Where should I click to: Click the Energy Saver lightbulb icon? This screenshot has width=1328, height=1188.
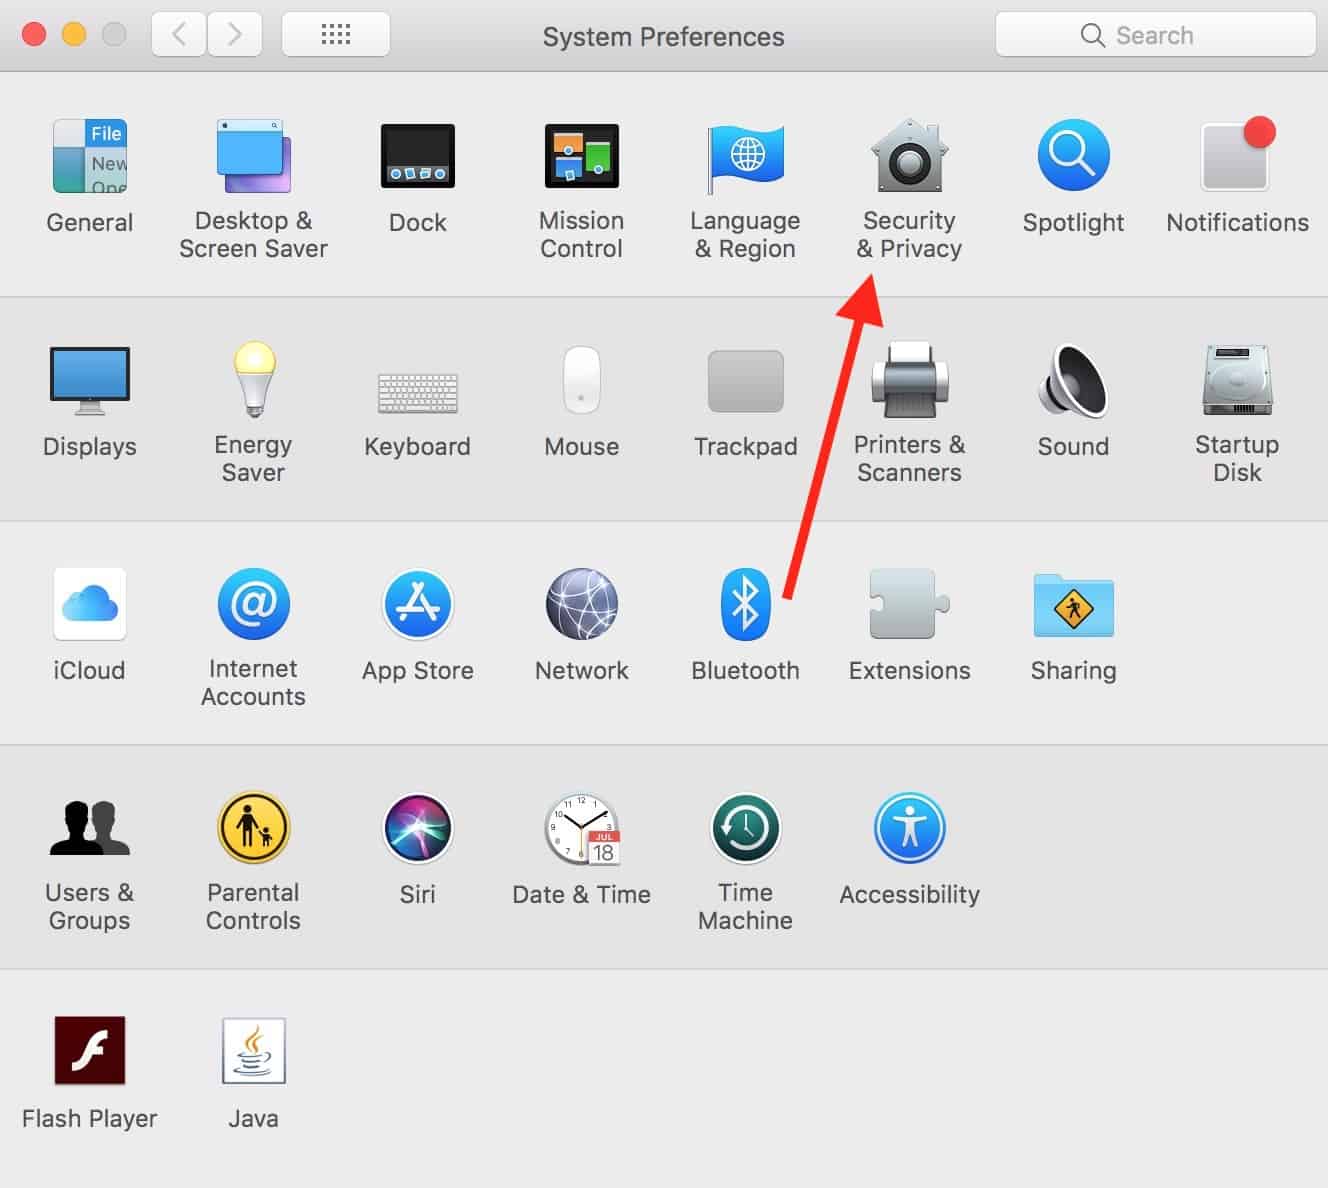[253, 380]
